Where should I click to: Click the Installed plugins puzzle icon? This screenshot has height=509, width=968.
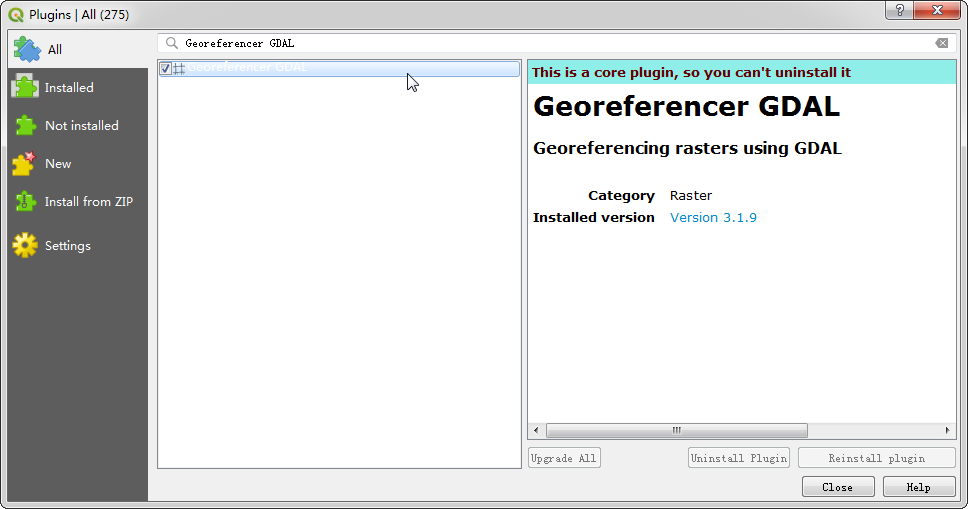click(25, 87)
